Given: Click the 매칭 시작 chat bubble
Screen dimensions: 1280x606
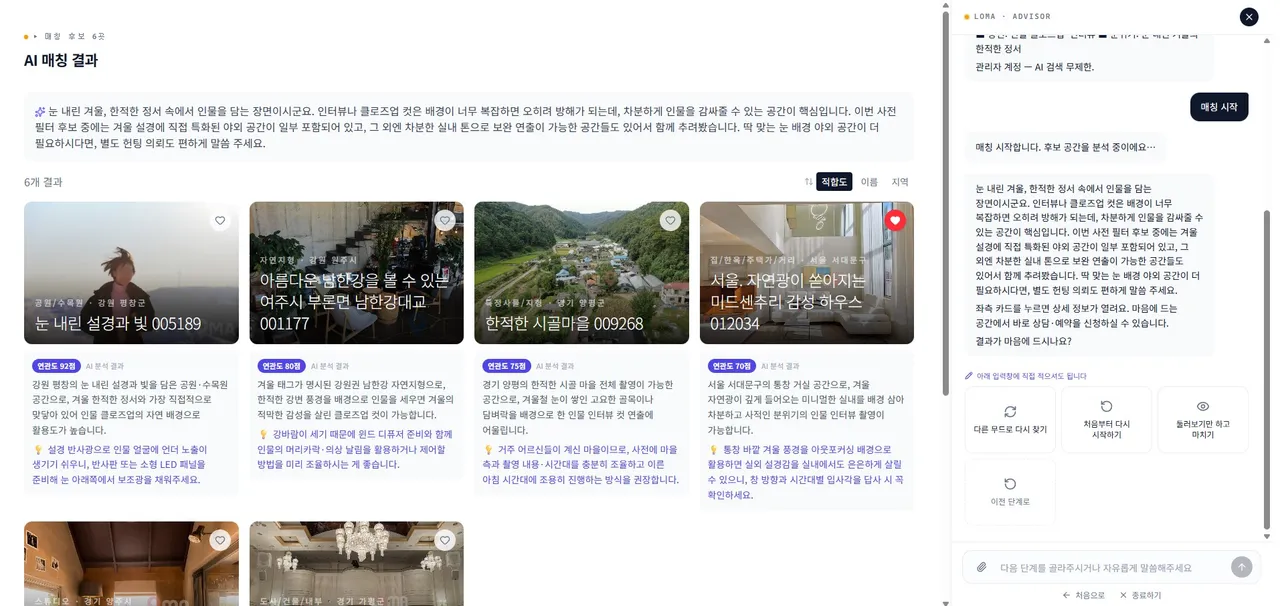Looking at the screenshot, I should pos(1219,107).
